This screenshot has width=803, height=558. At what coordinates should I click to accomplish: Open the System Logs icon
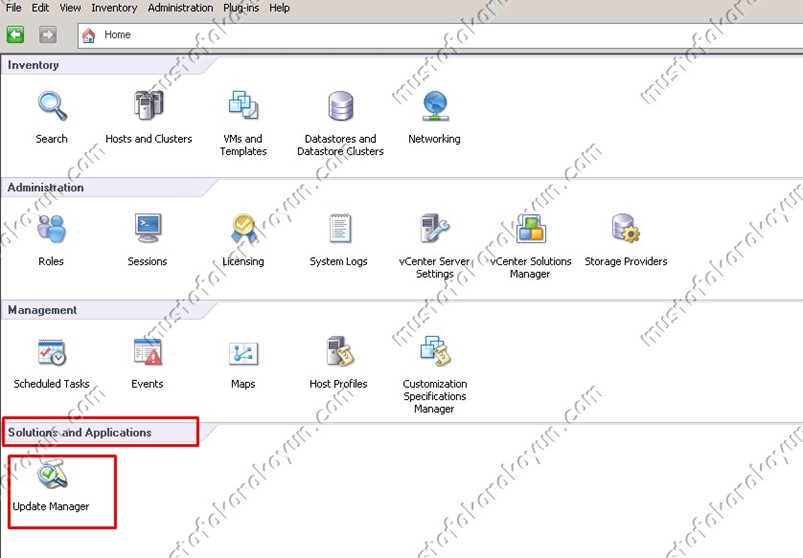coord(340,228)
